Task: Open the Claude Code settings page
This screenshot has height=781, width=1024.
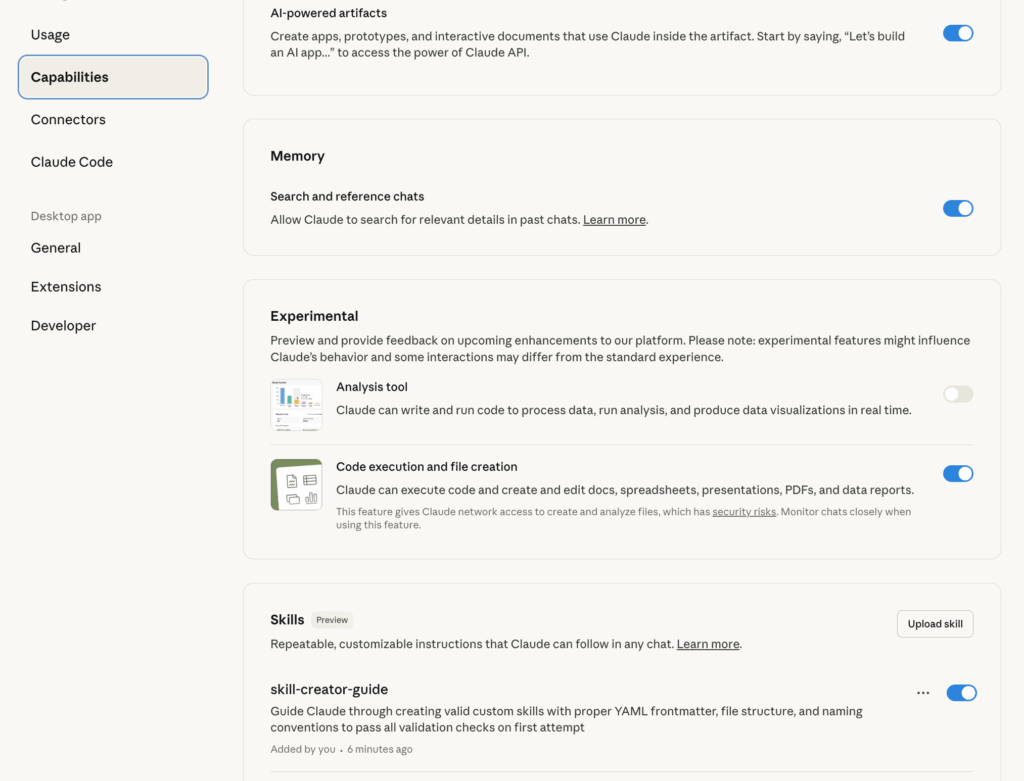Action: [x=72, y=161]
